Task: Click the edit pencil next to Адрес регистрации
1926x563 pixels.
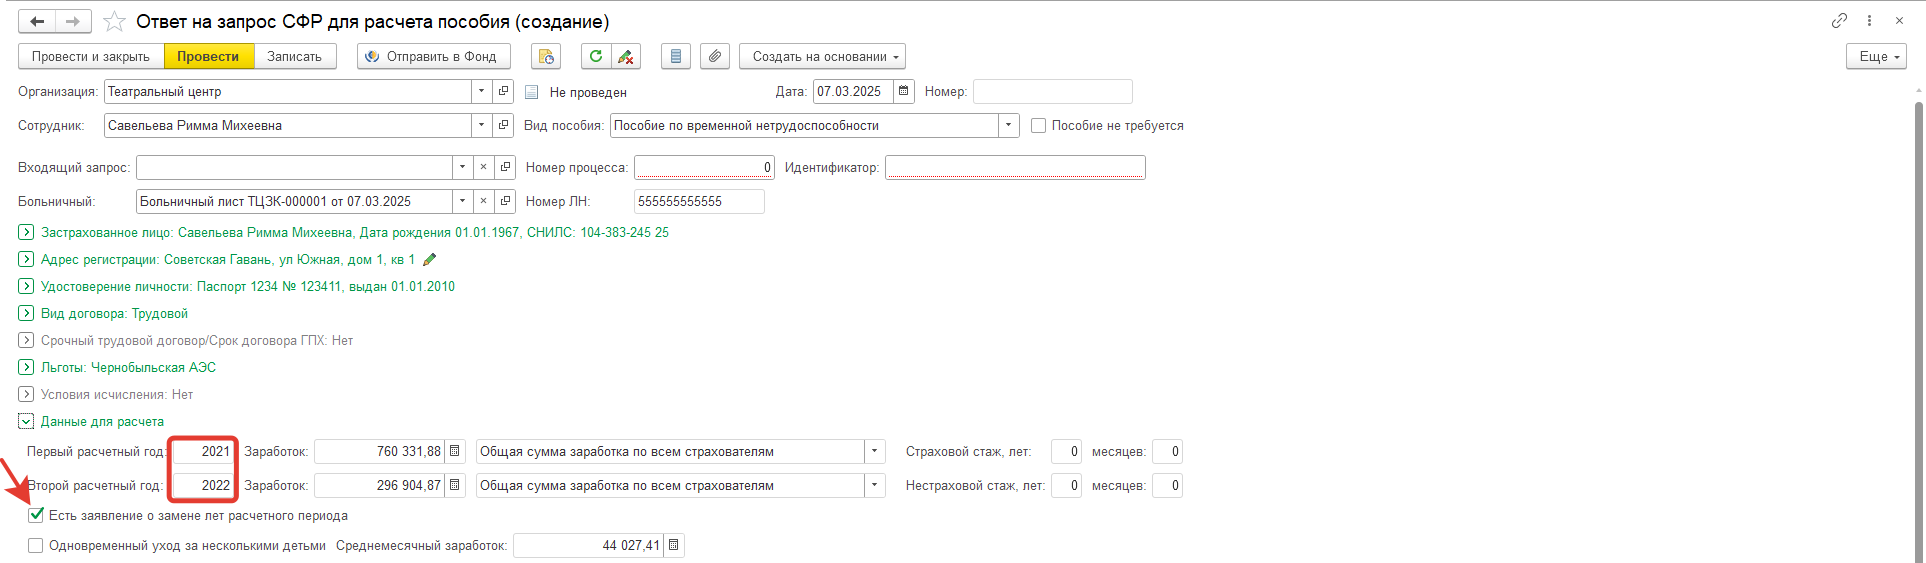Action: 430,259
